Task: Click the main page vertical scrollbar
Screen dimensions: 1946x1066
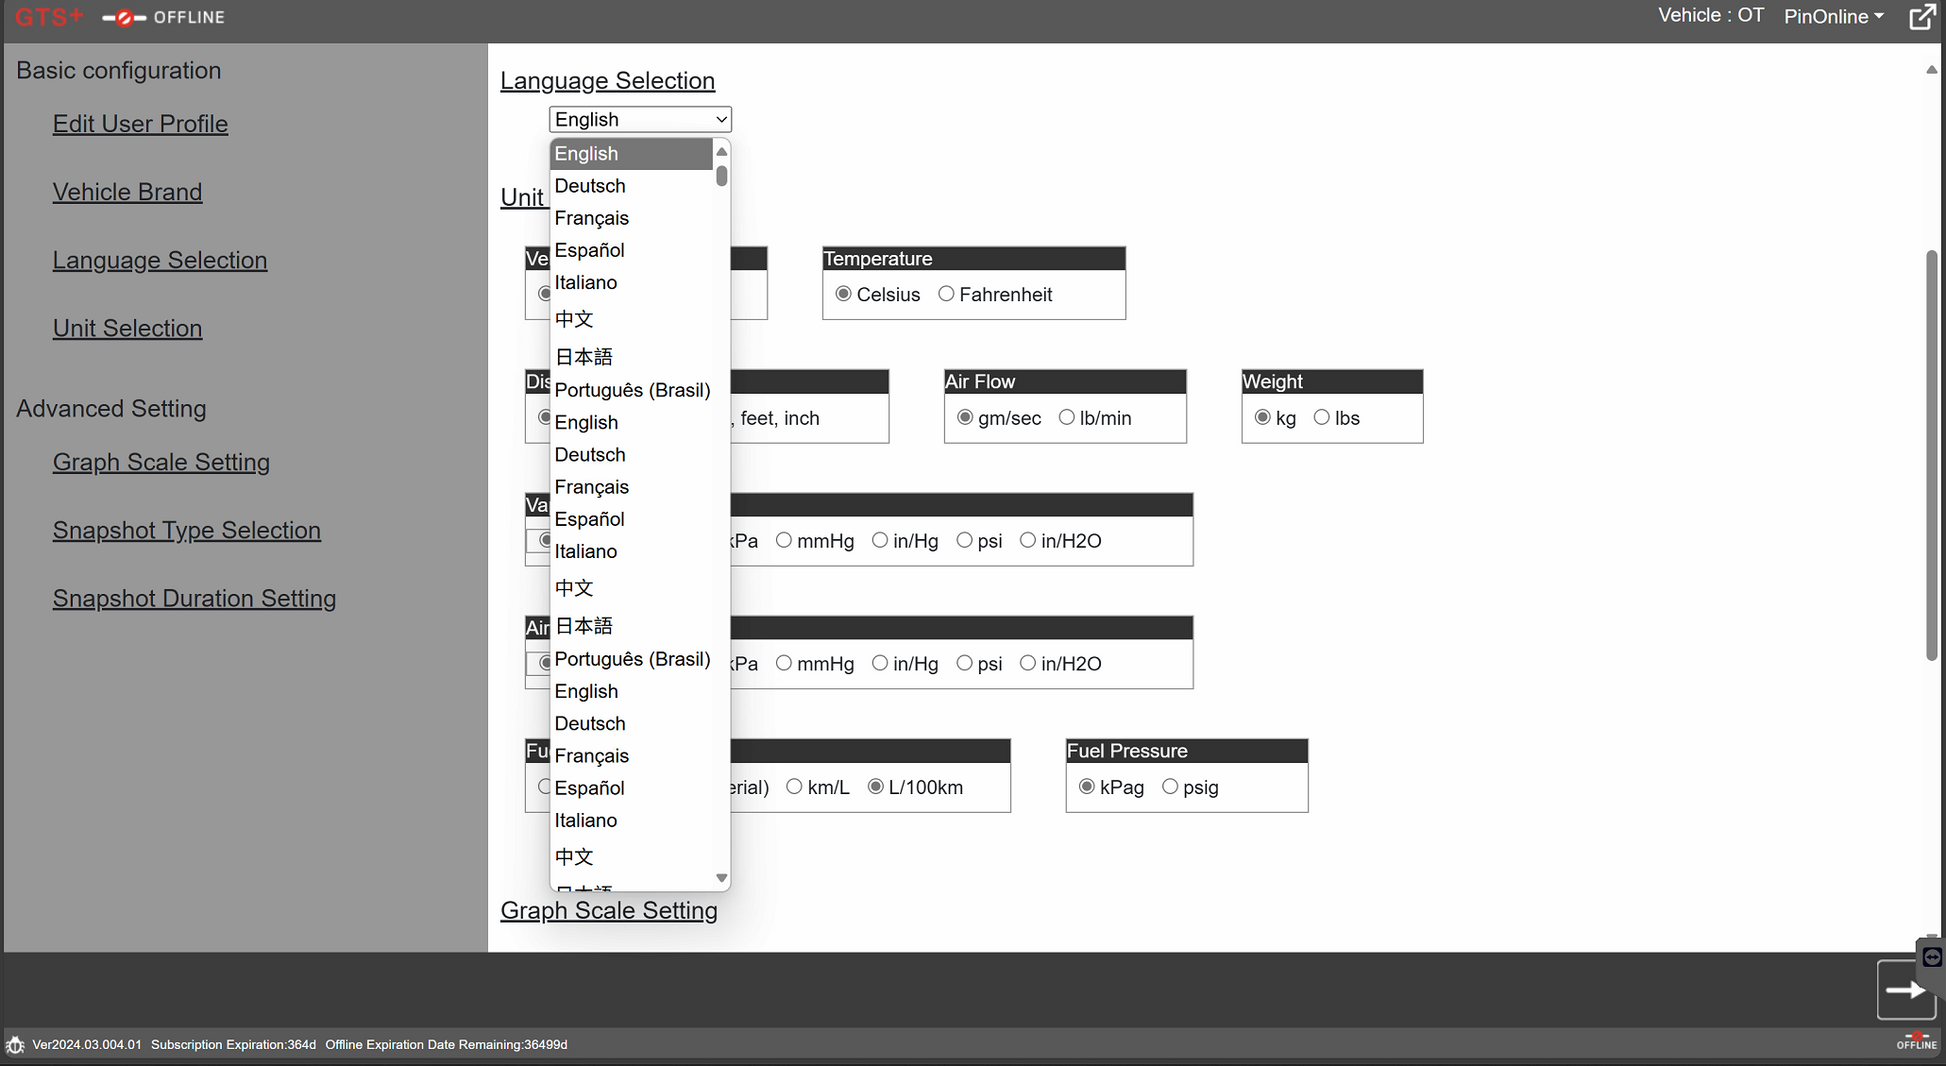Action: point(1931,455)
